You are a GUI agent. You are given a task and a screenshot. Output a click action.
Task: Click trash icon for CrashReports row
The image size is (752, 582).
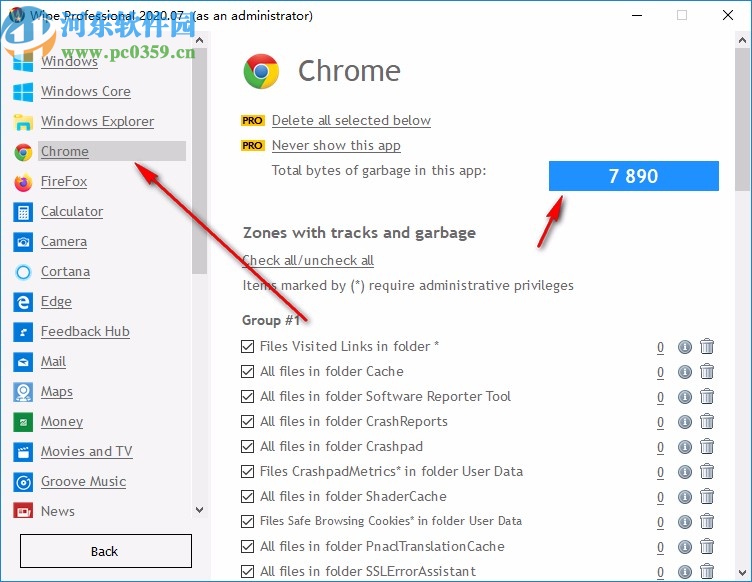coord(707,421)
